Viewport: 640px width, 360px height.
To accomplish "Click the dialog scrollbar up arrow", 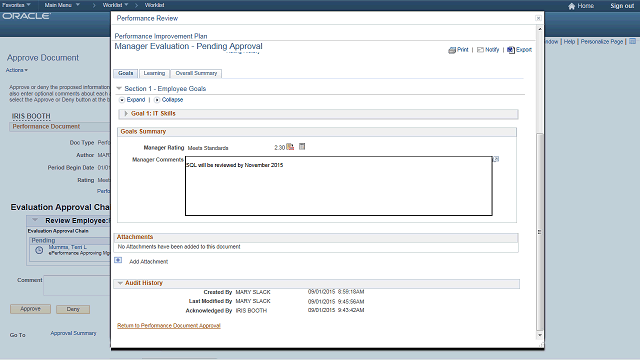I will (540, 29).
